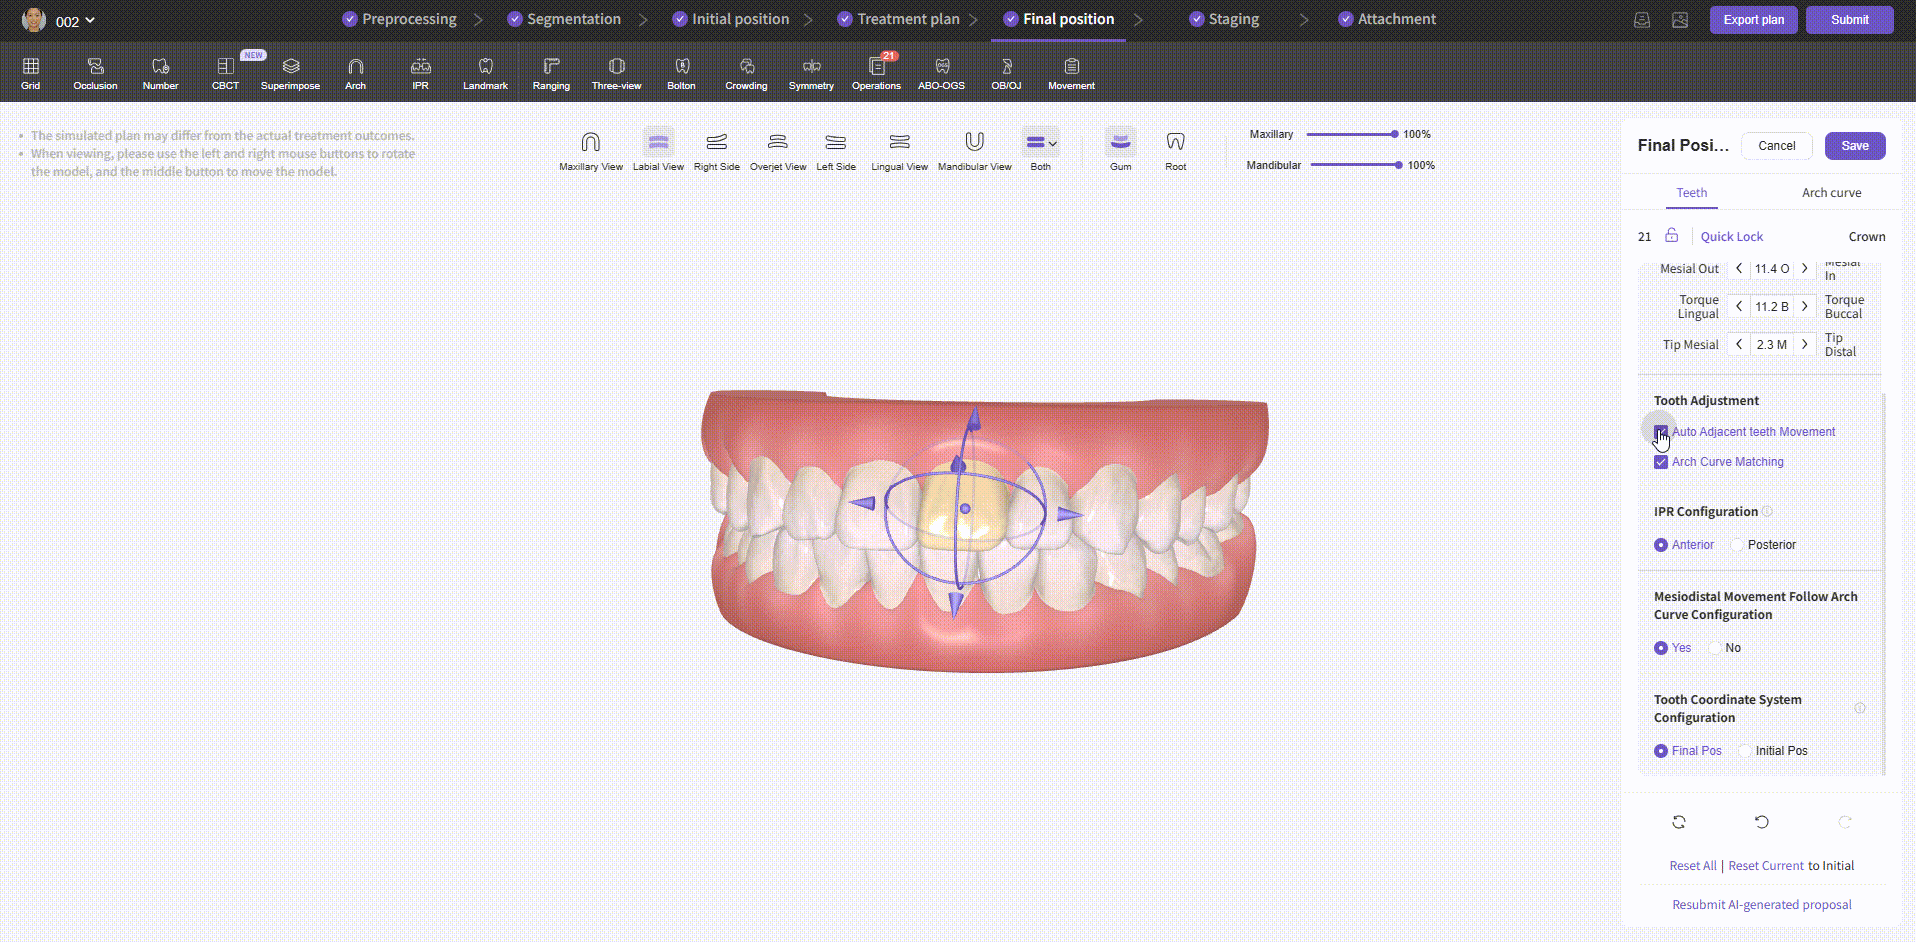Select Posterior IPR configuration

click(1737, 545)
